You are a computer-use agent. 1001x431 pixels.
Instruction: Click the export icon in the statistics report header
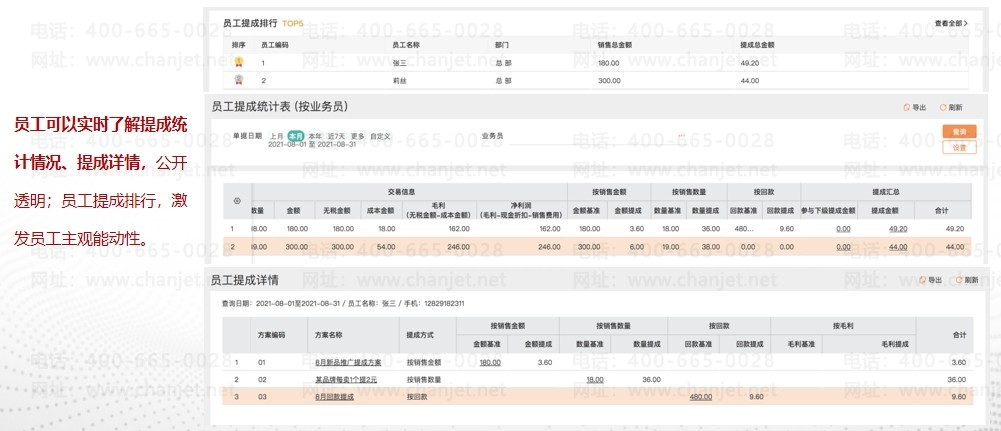[906, 107]
